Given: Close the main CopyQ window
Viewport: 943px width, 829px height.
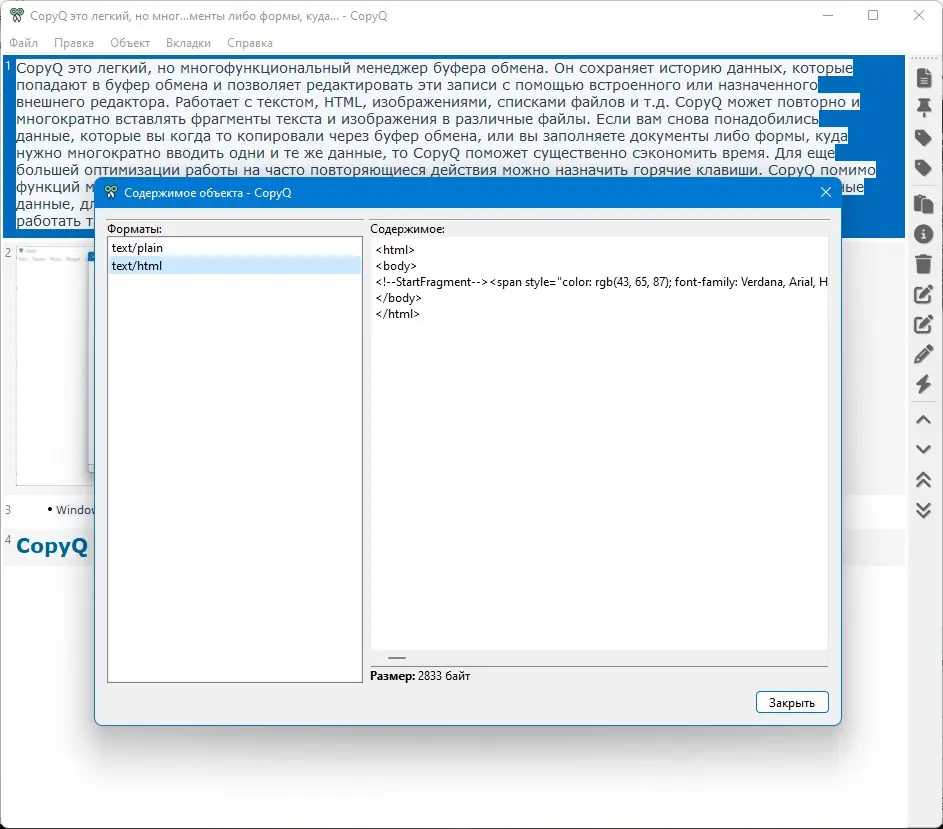Looking at the screenshot, I should click(x=919, y=15).
